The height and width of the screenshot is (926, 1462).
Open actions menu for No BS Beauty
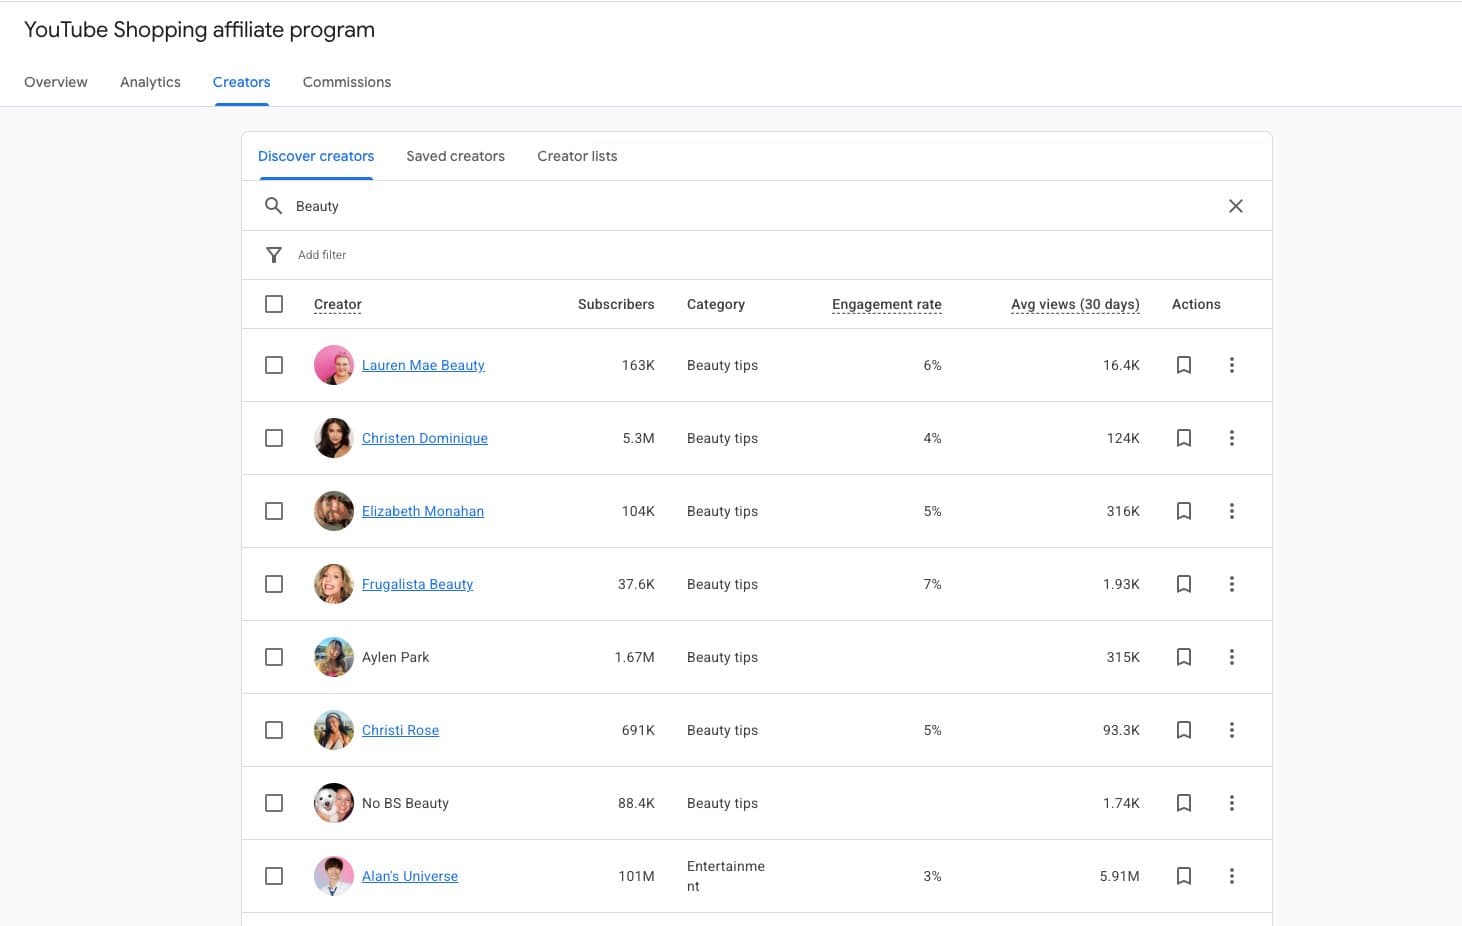pyautogui.click(x=1231, y=803)
